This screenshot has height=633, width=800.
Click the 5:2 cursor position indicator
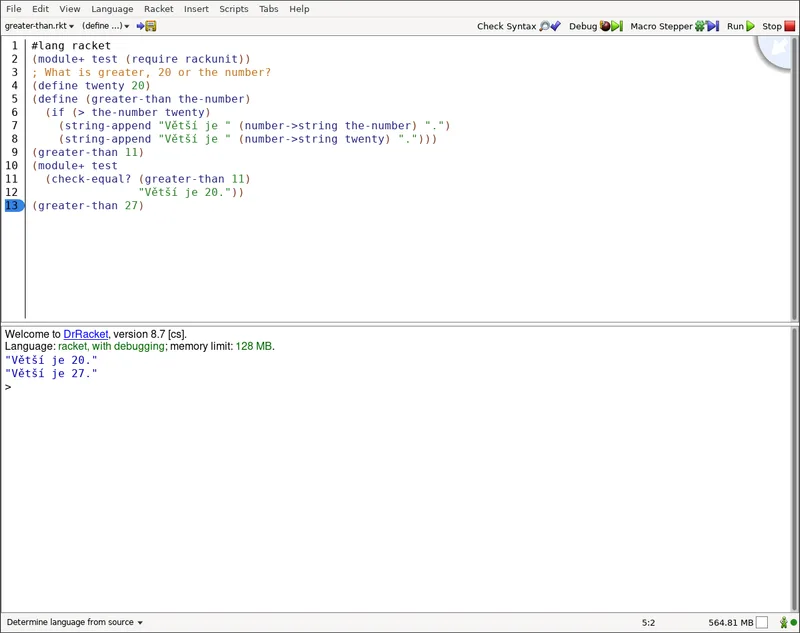point(648,622)
